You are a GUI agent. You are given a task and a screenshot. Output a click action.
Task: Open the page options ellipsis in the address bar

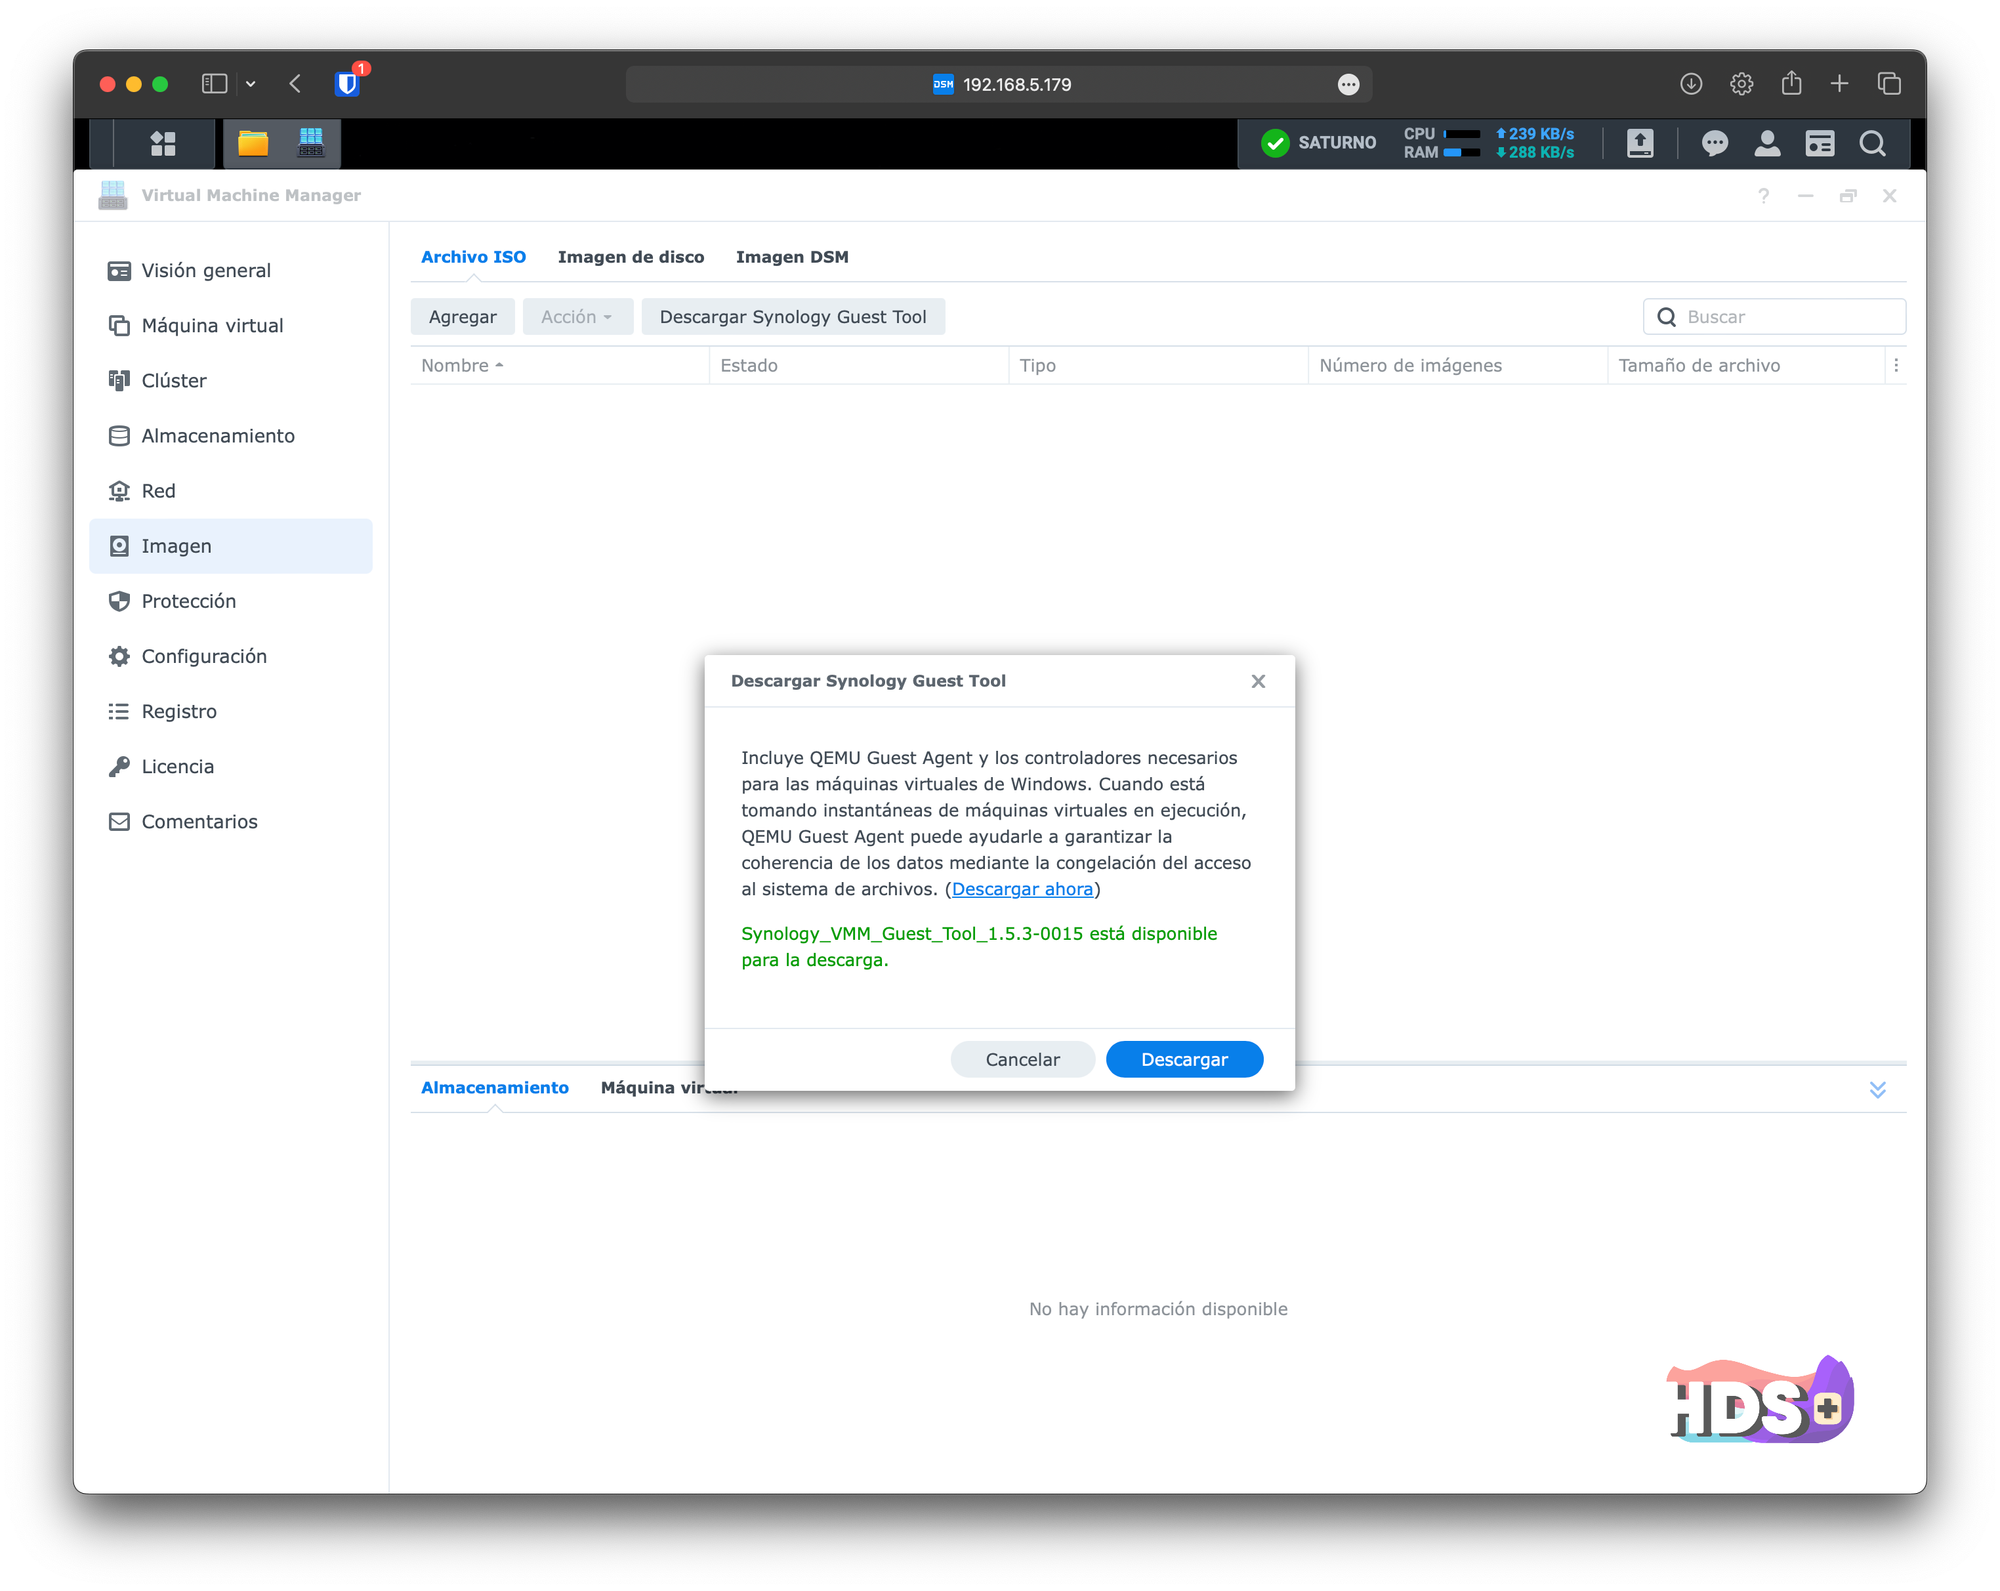pyautogui.click(x=1348, y=85)
